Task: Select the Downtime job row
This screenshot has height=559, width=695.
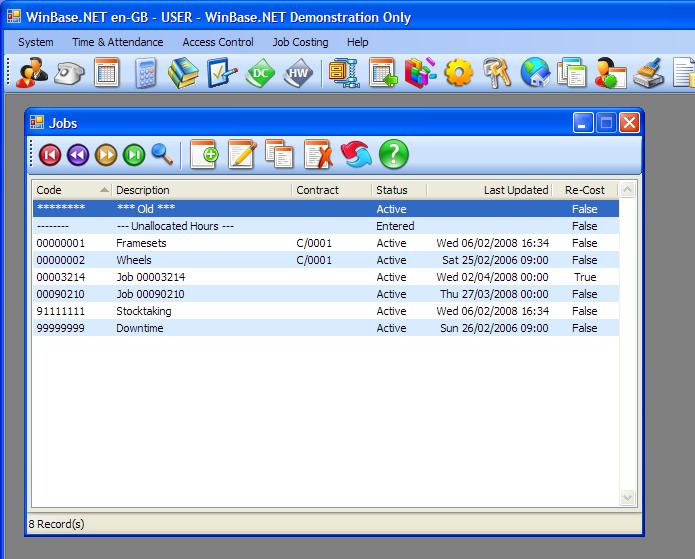Action: click(x=326, y=328)
